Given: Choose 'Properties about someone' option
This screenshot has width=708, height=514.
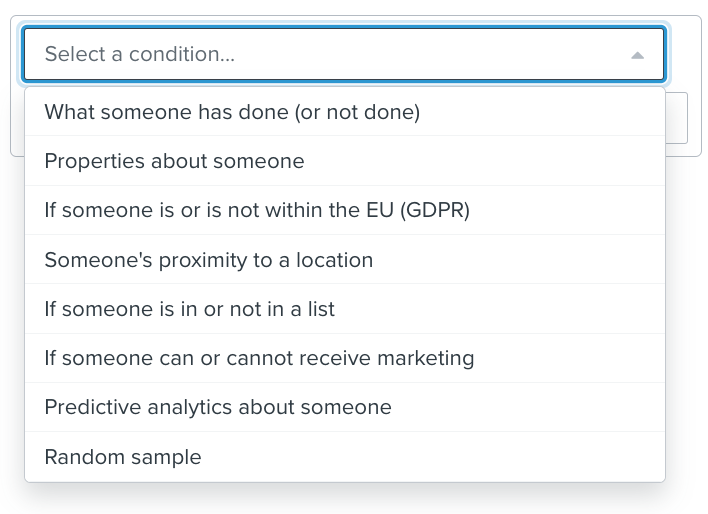Looking at the screenshot, I should [x=175, y=161].
